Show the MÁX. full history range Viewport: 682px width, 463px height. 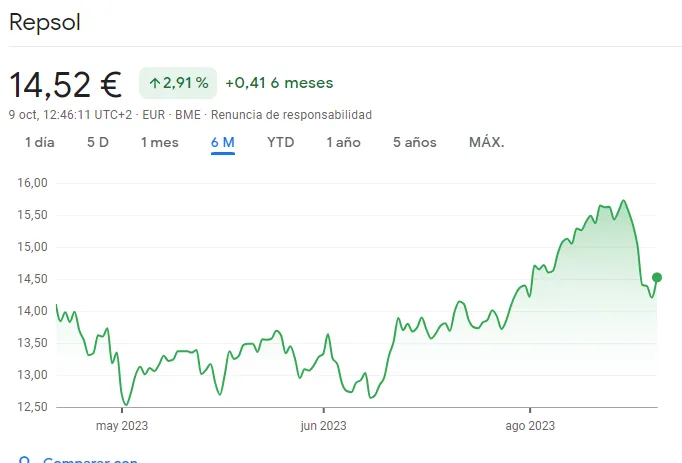(x=487, y=142)
